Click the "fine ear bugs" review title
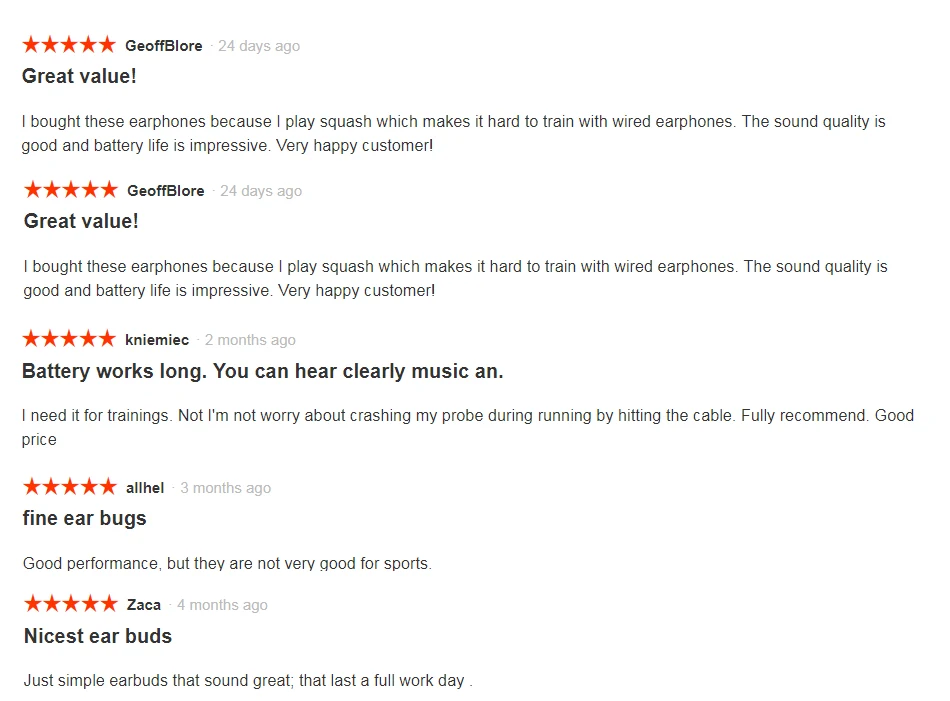The height and width of the screenshot is (701, 950). (x=85, y=518)
